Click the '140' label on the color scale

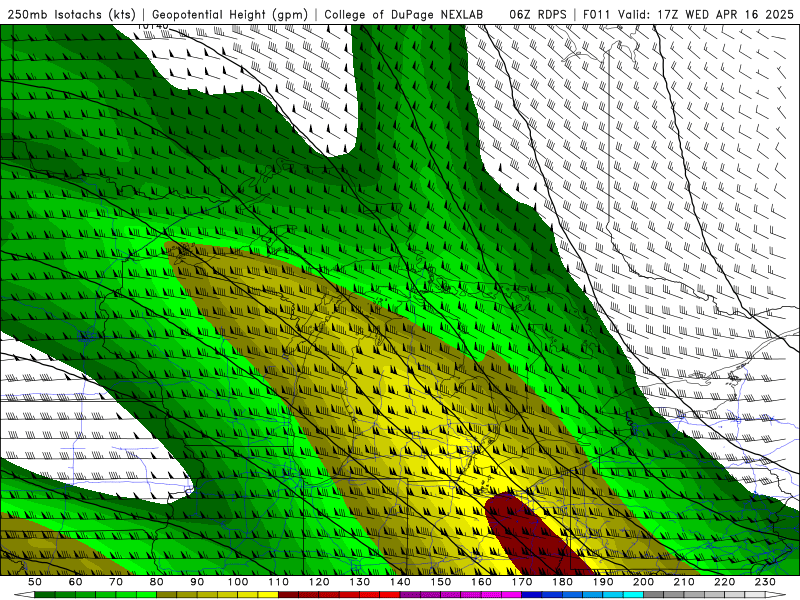[x=400, y=582]
